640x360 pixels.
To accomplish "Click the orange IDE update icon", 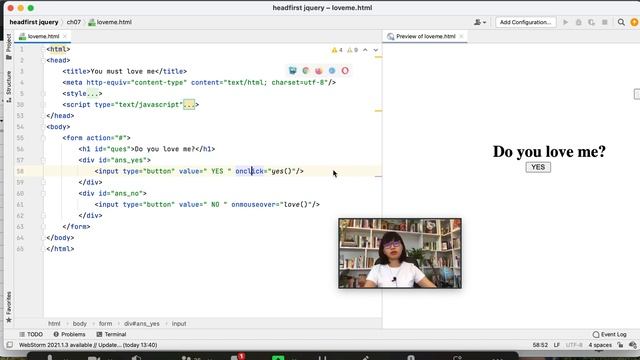I will click(634, 22).
